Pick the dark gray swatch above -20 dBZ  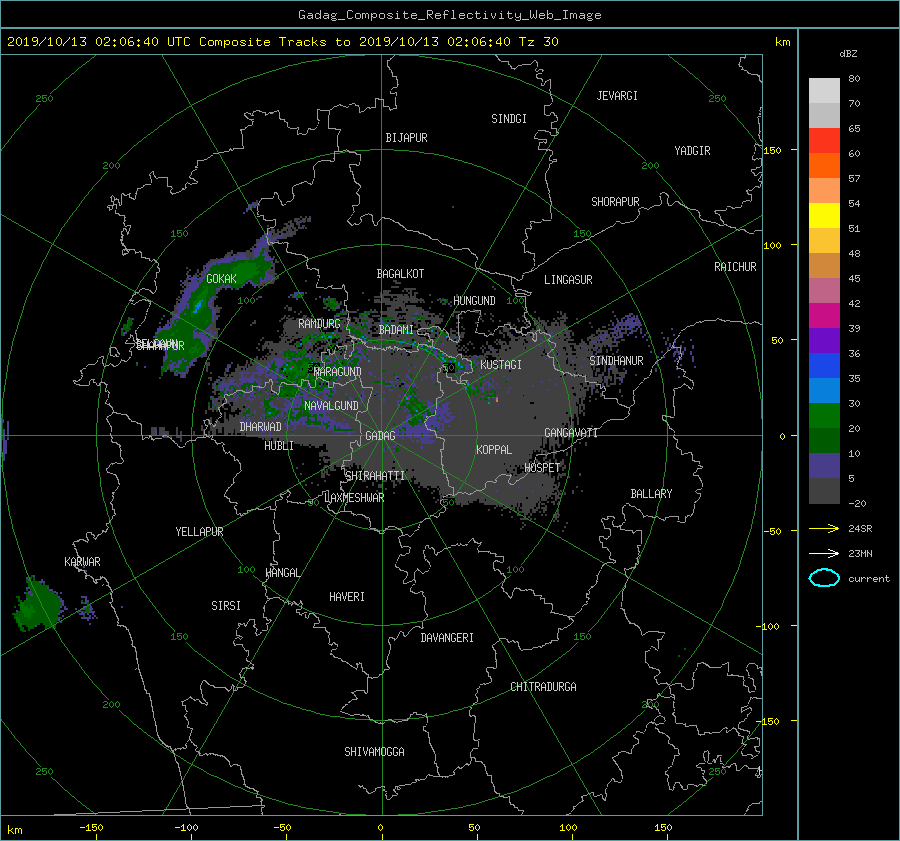(824, 490)
